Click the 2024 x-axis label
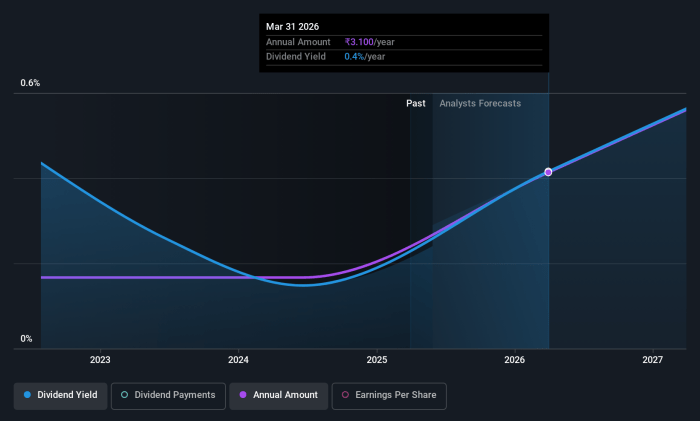 click(x=238, y=359)
